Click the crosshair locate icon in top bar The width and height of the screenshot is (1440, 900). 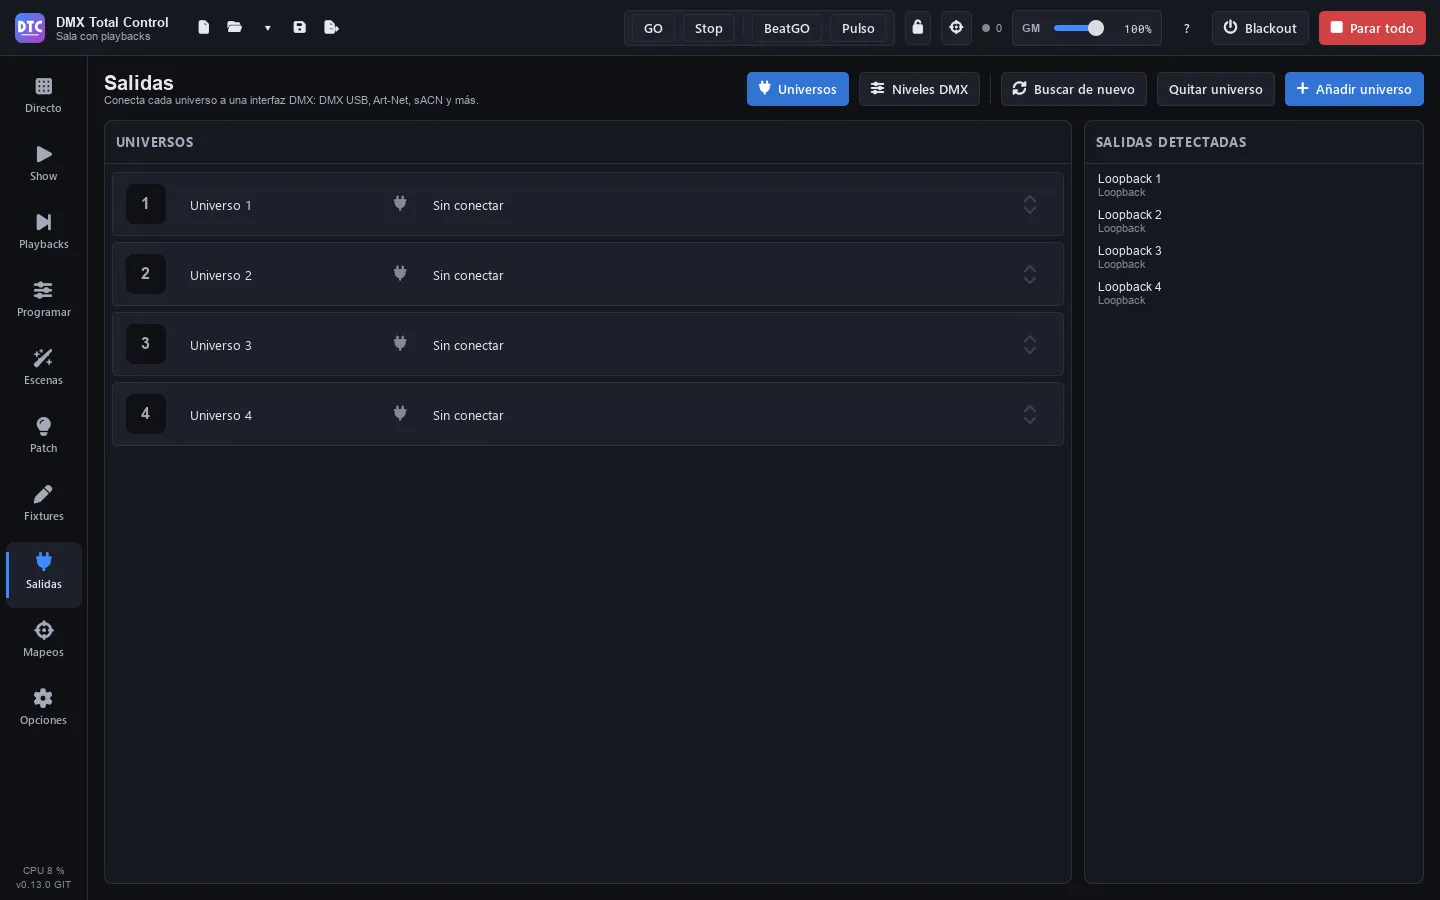pyautogui.click(x=956, y=28)
